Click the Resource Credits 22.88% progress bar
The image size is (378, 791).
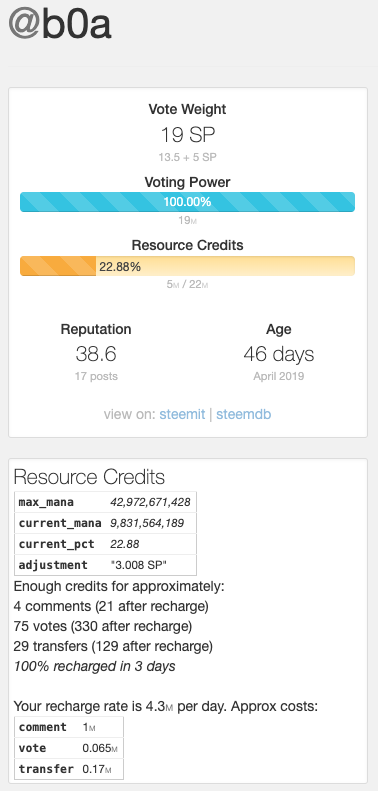click(187, 266)
